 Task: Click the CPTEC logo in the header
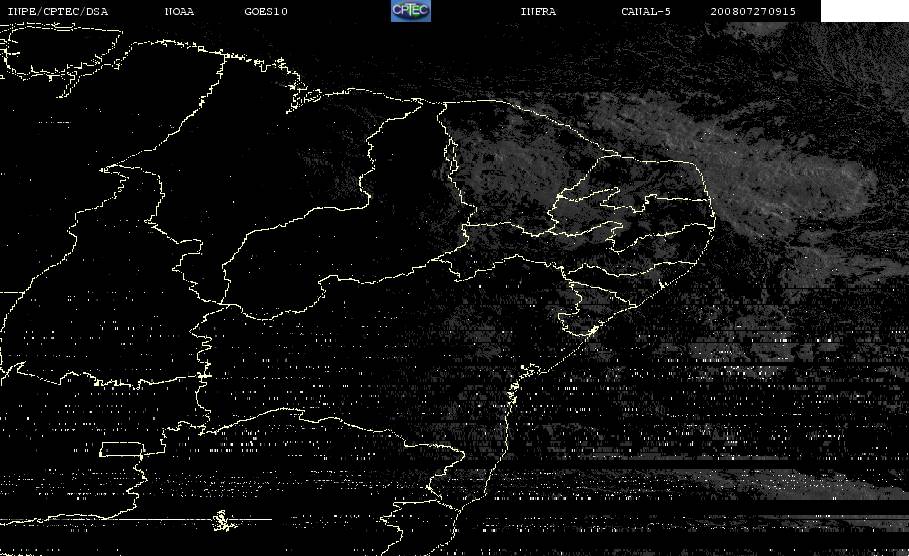411,10
